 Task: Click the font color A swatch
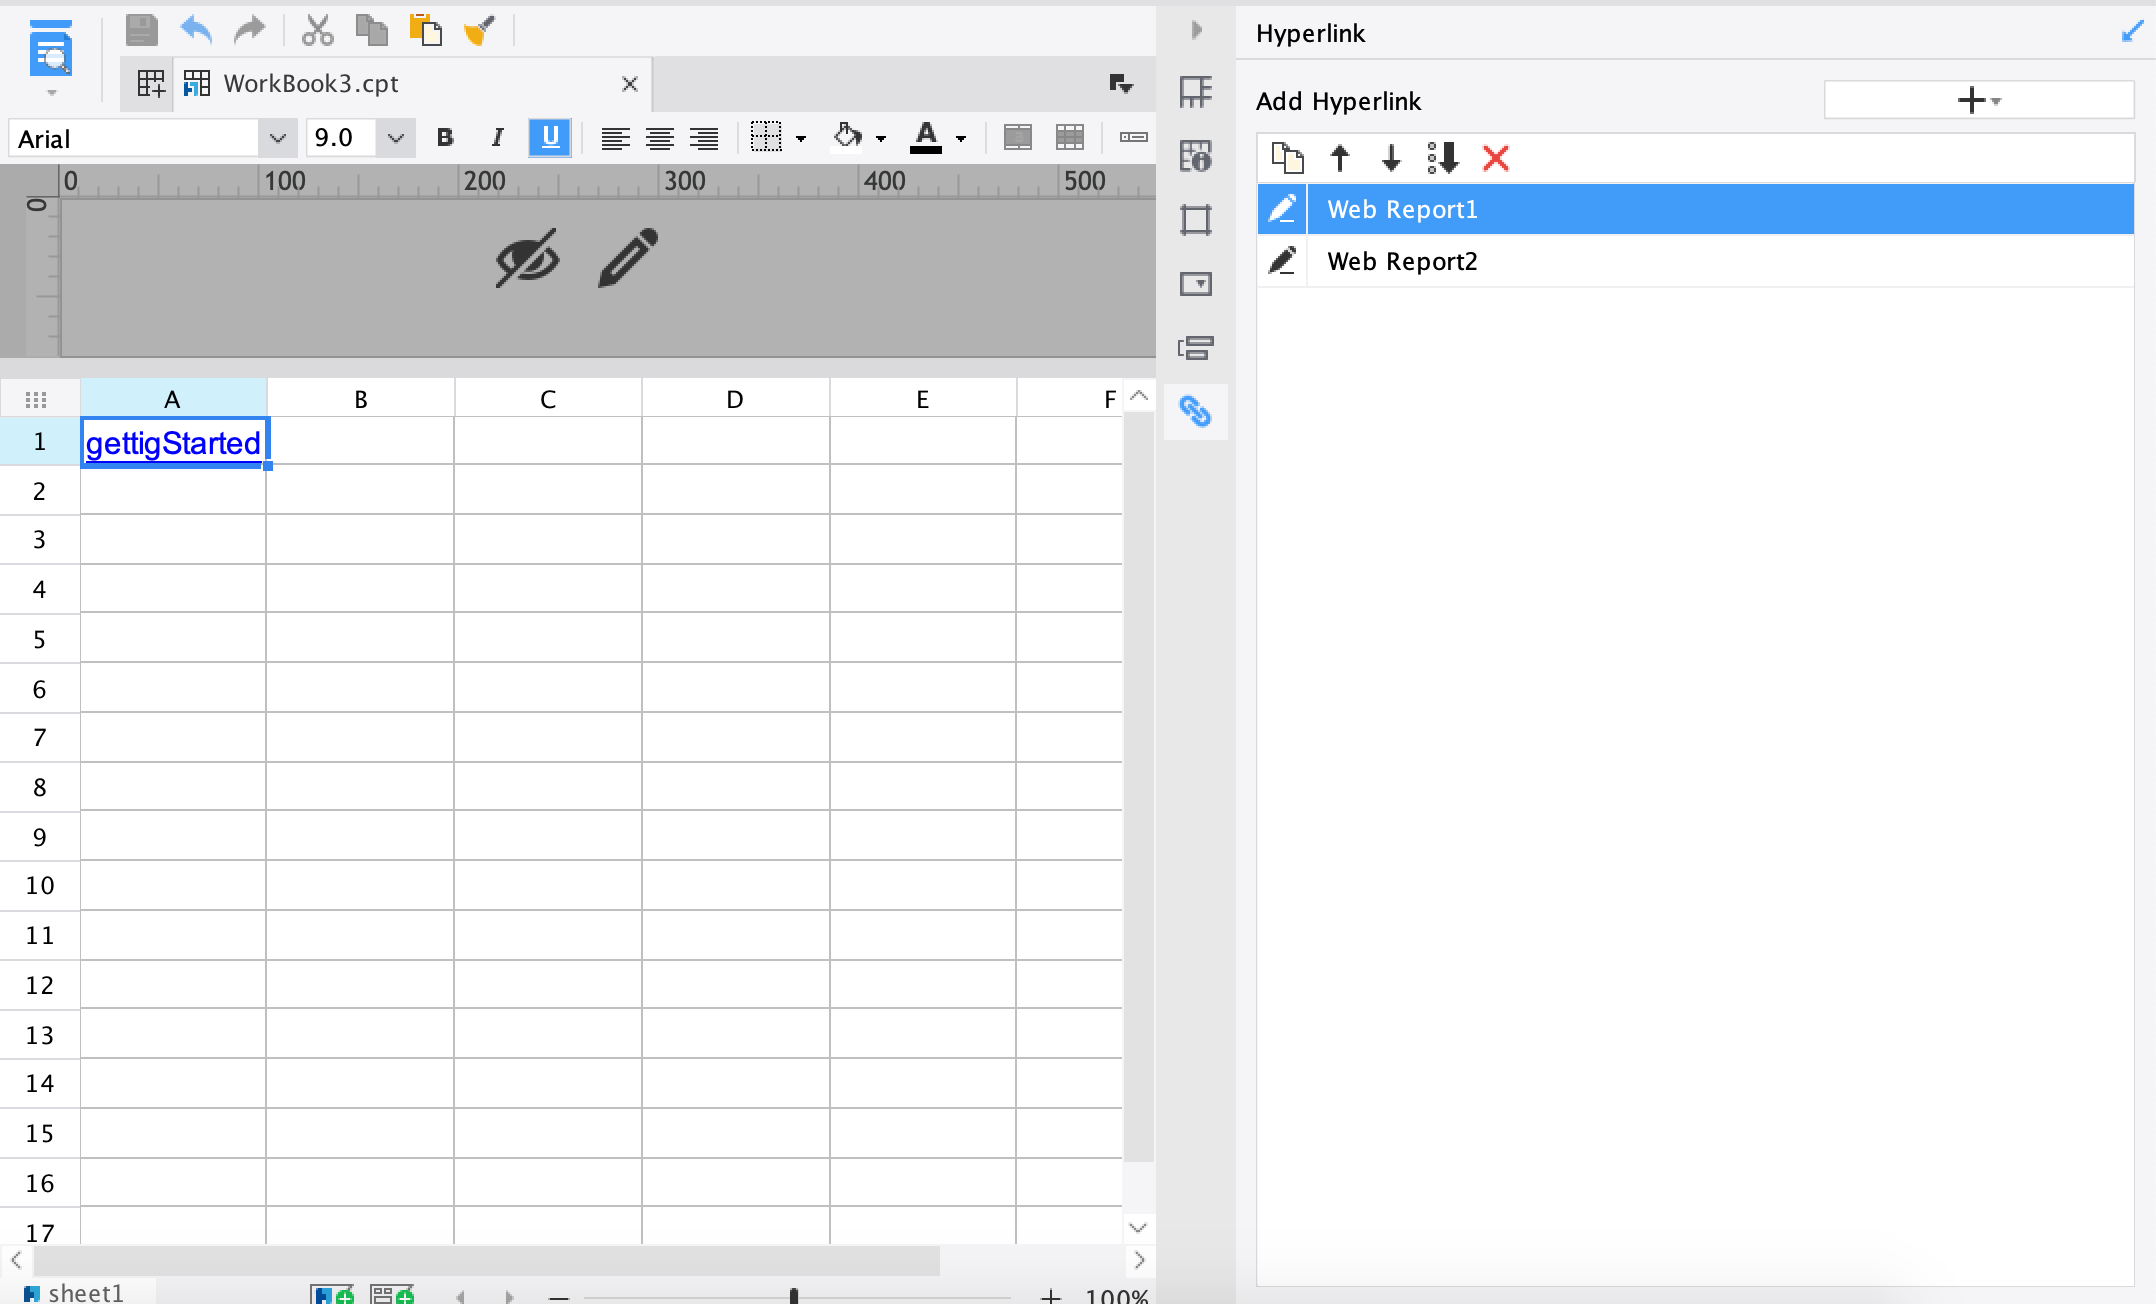coord(926,138)
